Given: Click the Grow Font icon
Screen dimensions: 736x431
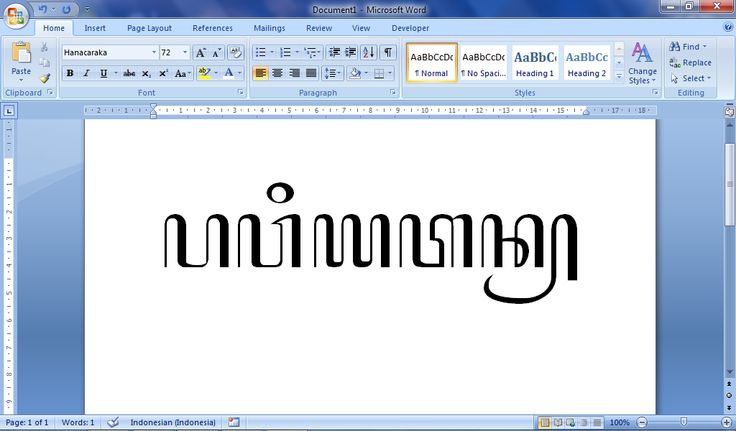Looking at the screenshot, I should click(200, 53).
